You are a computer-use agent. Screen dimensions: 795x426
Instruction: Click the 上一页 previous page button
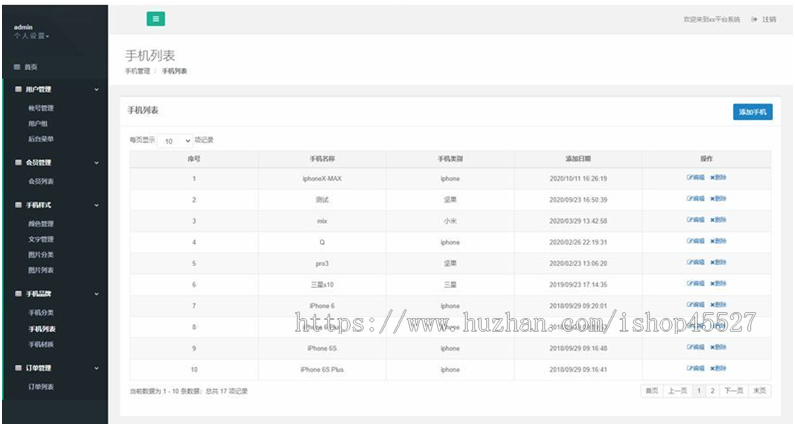coord(677,390)
